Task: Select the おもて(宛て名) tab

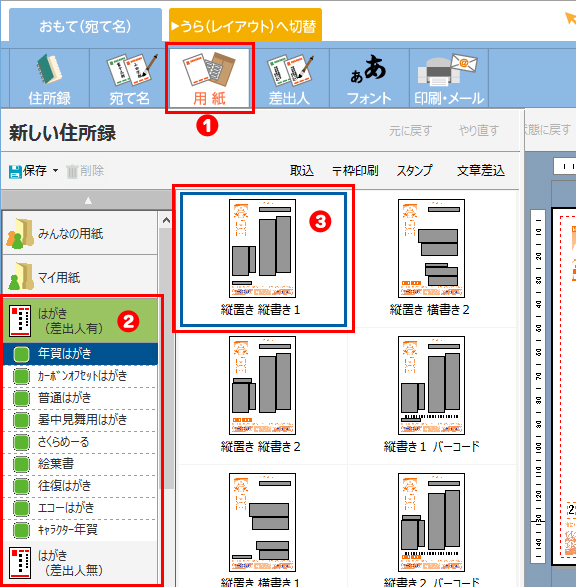Action: point(85,26)
